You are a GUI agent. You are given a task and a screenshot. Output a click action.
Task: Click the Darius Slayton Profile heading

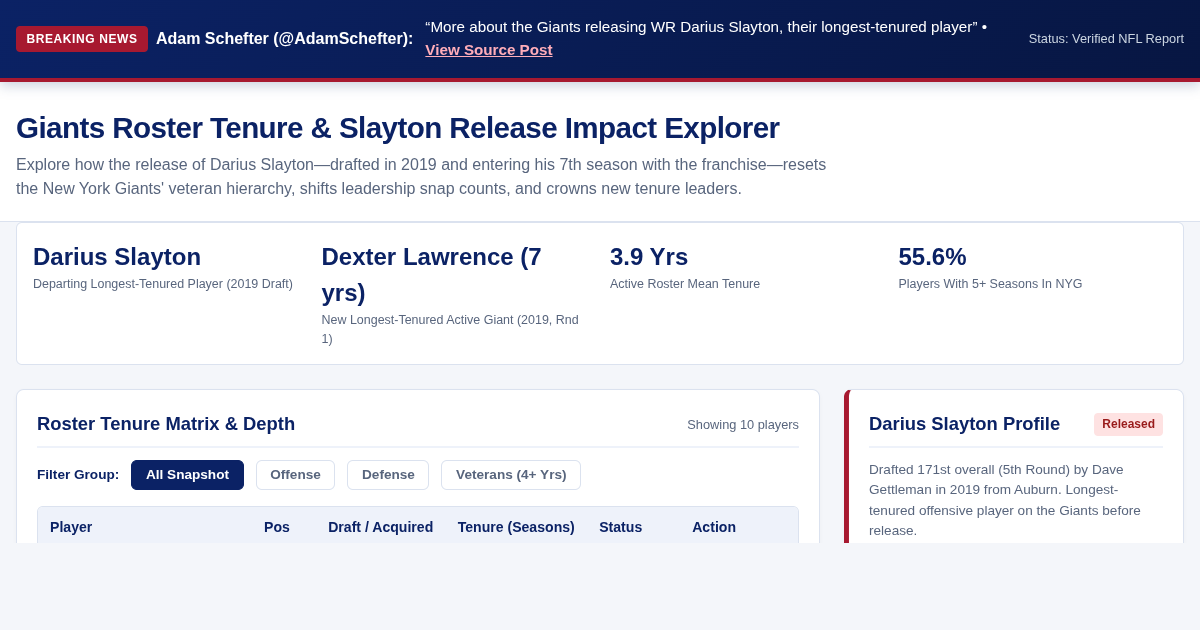[x=964, y=424]
